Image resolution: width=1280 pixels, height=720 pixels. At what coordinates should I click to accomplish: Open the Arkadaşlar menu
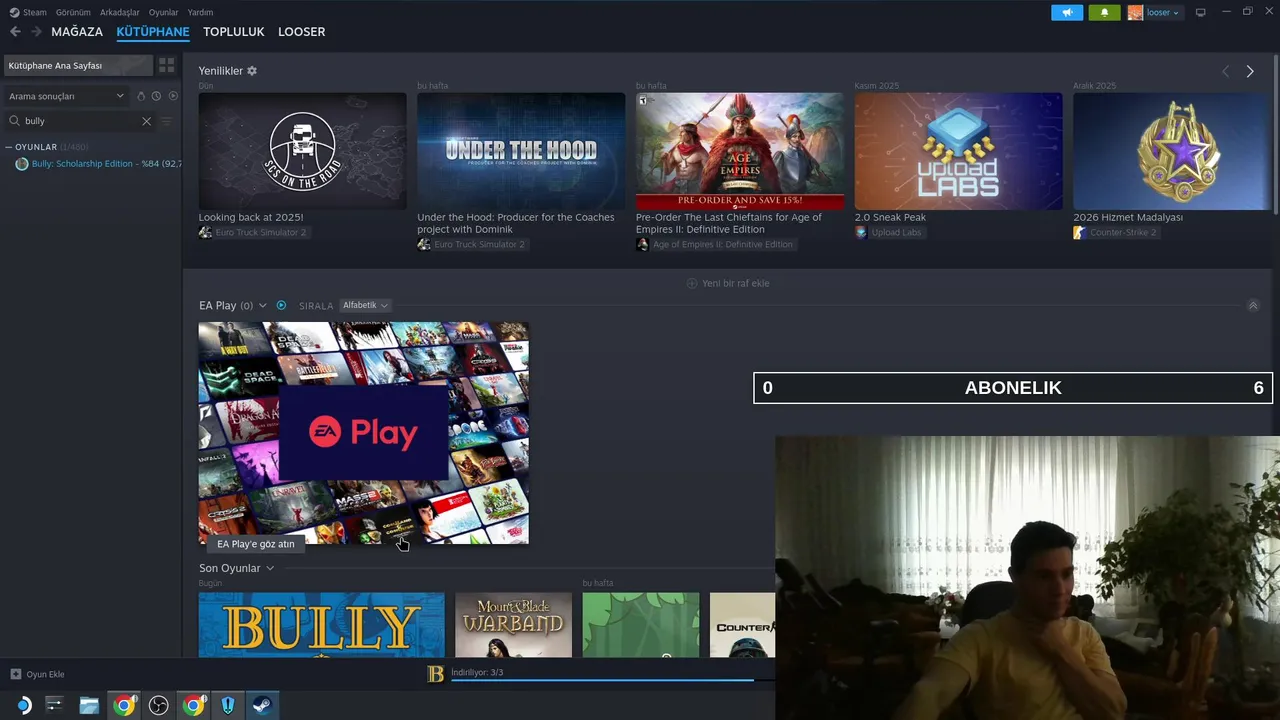point(120,12)
